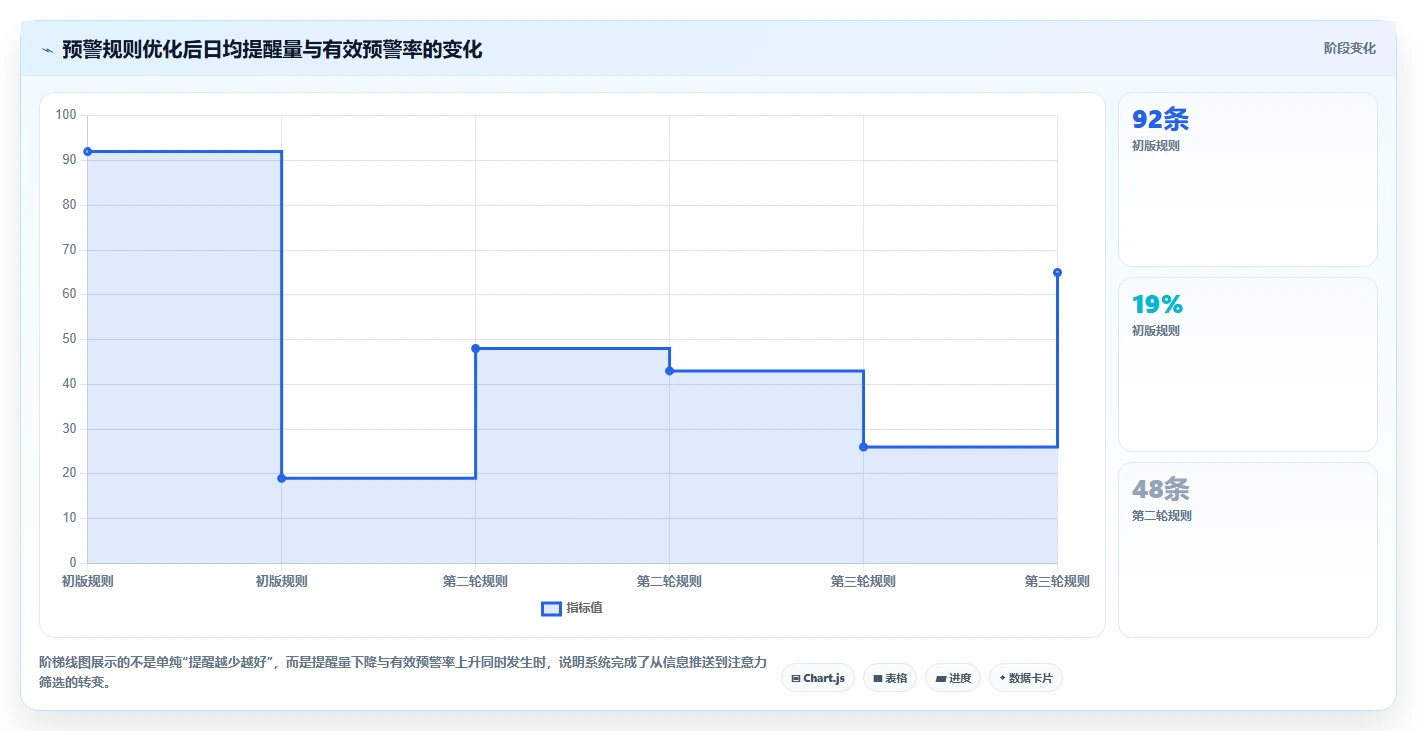
Task: Click the 阶段变化 badge in the header
Action: coord(1349,48)
